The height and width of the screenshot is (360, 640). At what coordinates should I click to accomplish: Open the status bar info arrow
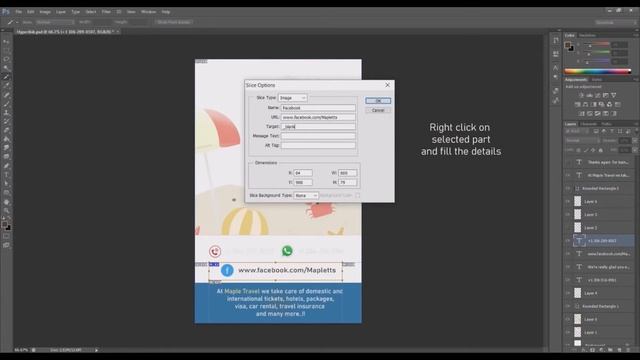(97, 350)
